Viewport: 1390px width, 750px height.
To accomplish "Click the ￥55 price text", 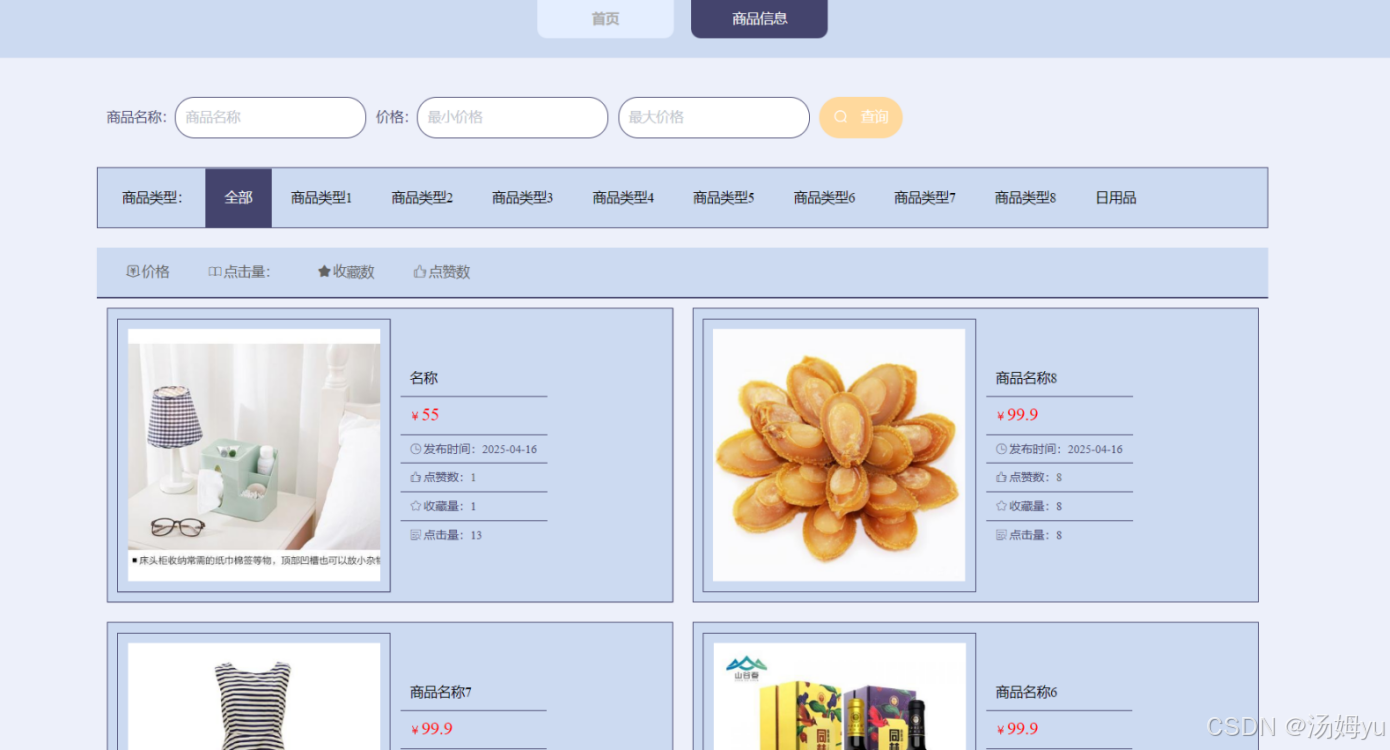I will pos(425,415).
